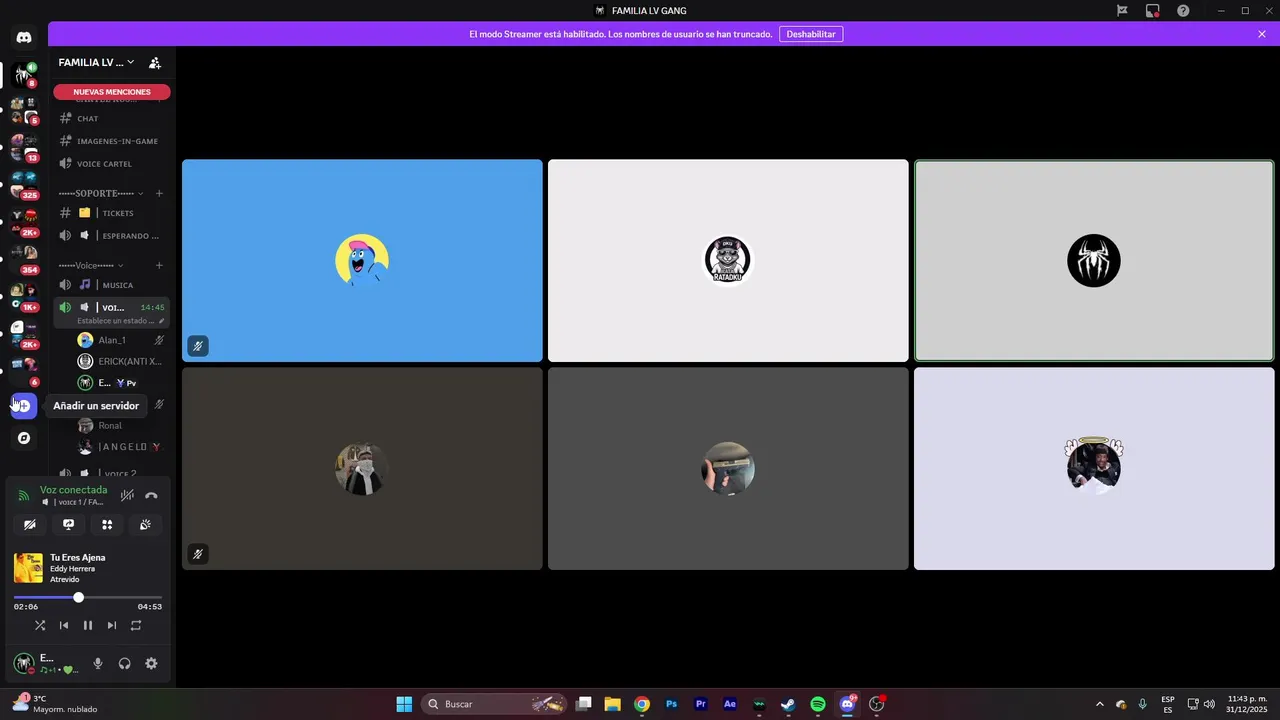Screen dimensions: 1280x720
Task: Mute your microphone in user panel
Action: pos(98,663)
